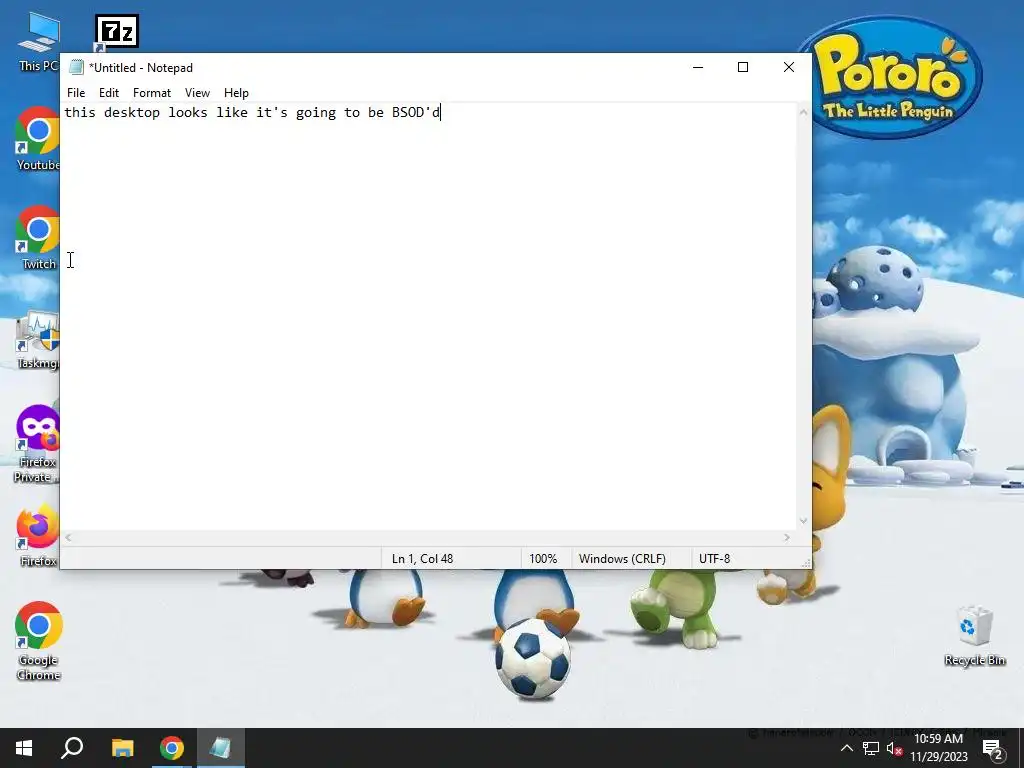Open the Help menu in Notepad
This screenshot has width=1024, height=768.
[236, 93]
